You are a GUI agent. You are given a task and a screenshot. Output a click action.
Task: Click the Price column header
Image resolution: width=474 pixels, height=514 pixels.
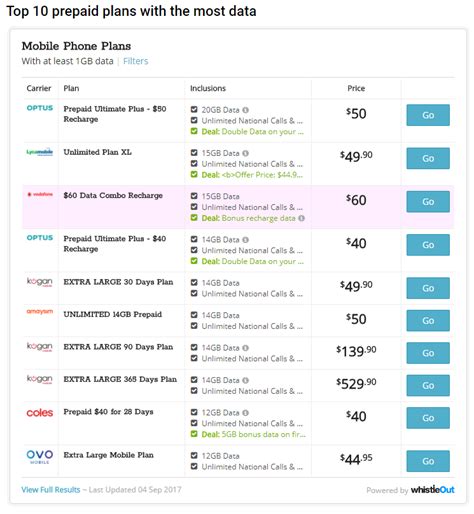356,88
